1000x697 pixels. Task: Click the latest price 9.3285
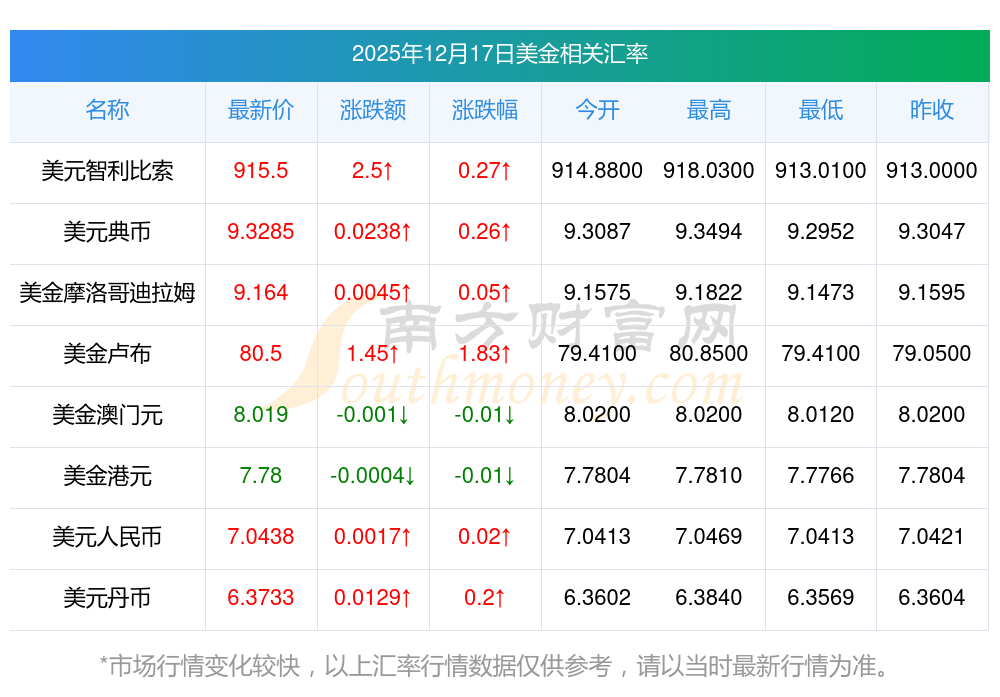(261, 231)
